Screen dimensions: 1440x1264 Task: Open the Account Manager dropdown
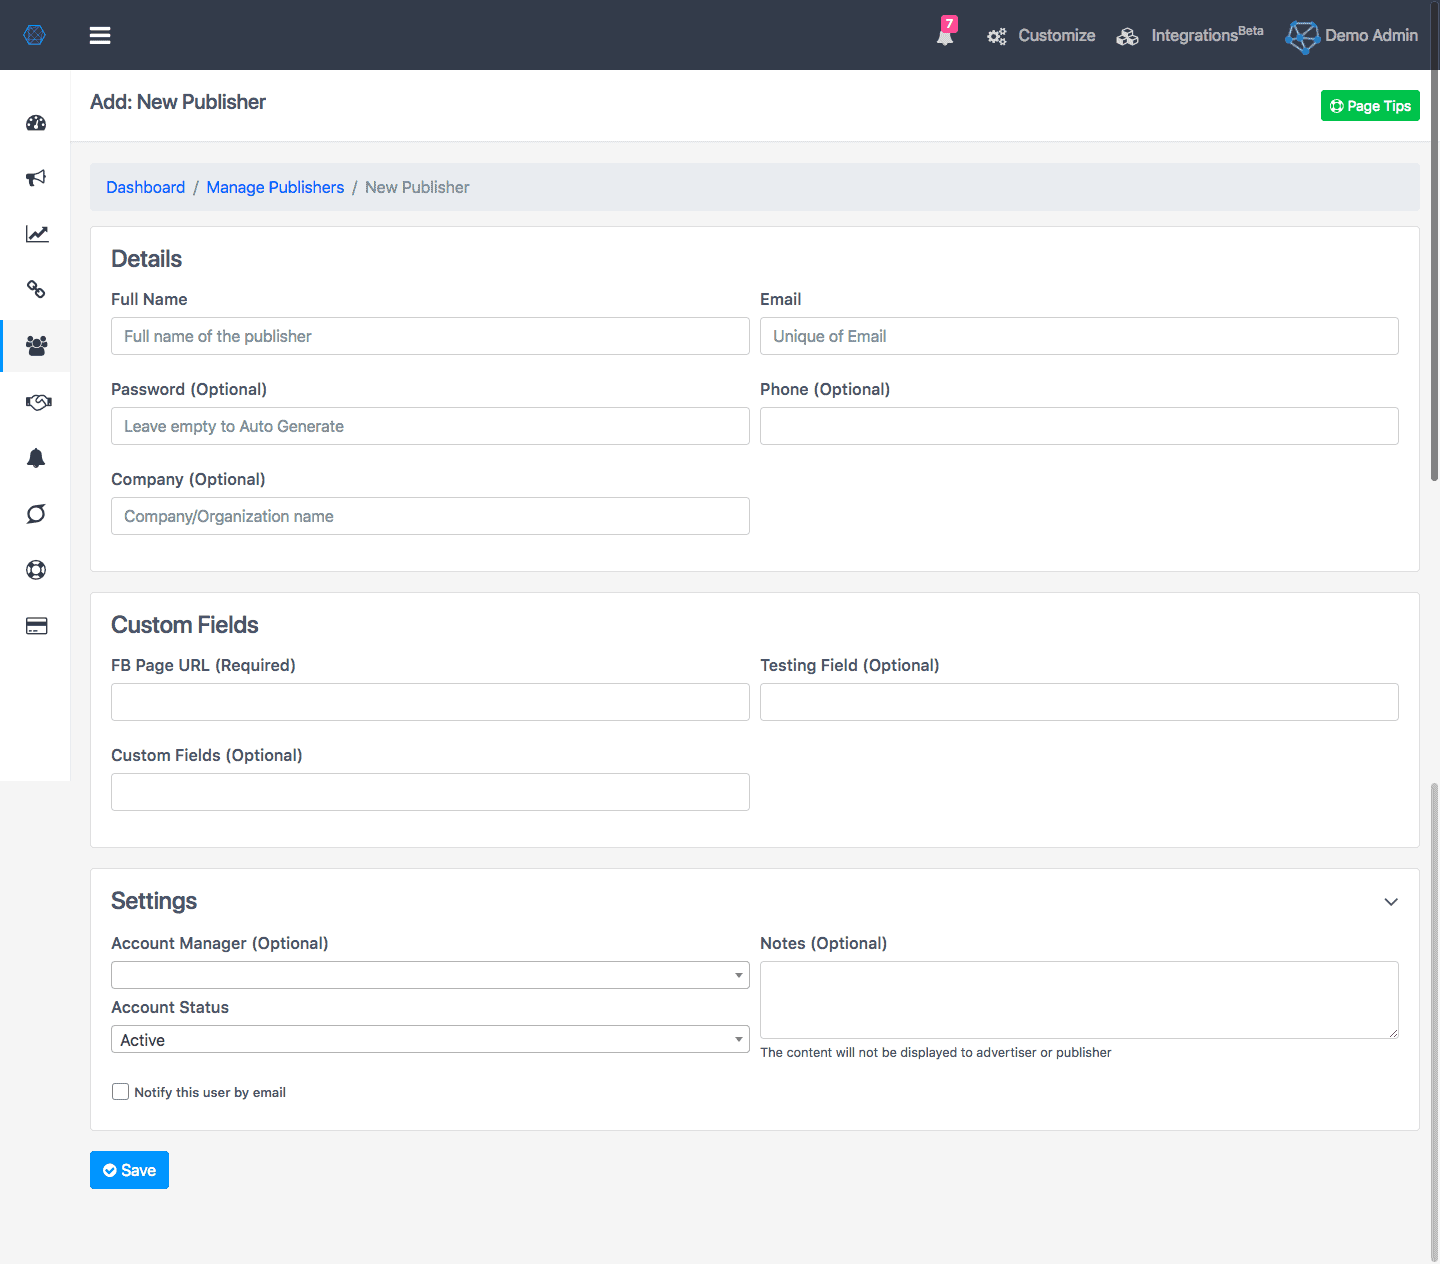coord(430,975)
